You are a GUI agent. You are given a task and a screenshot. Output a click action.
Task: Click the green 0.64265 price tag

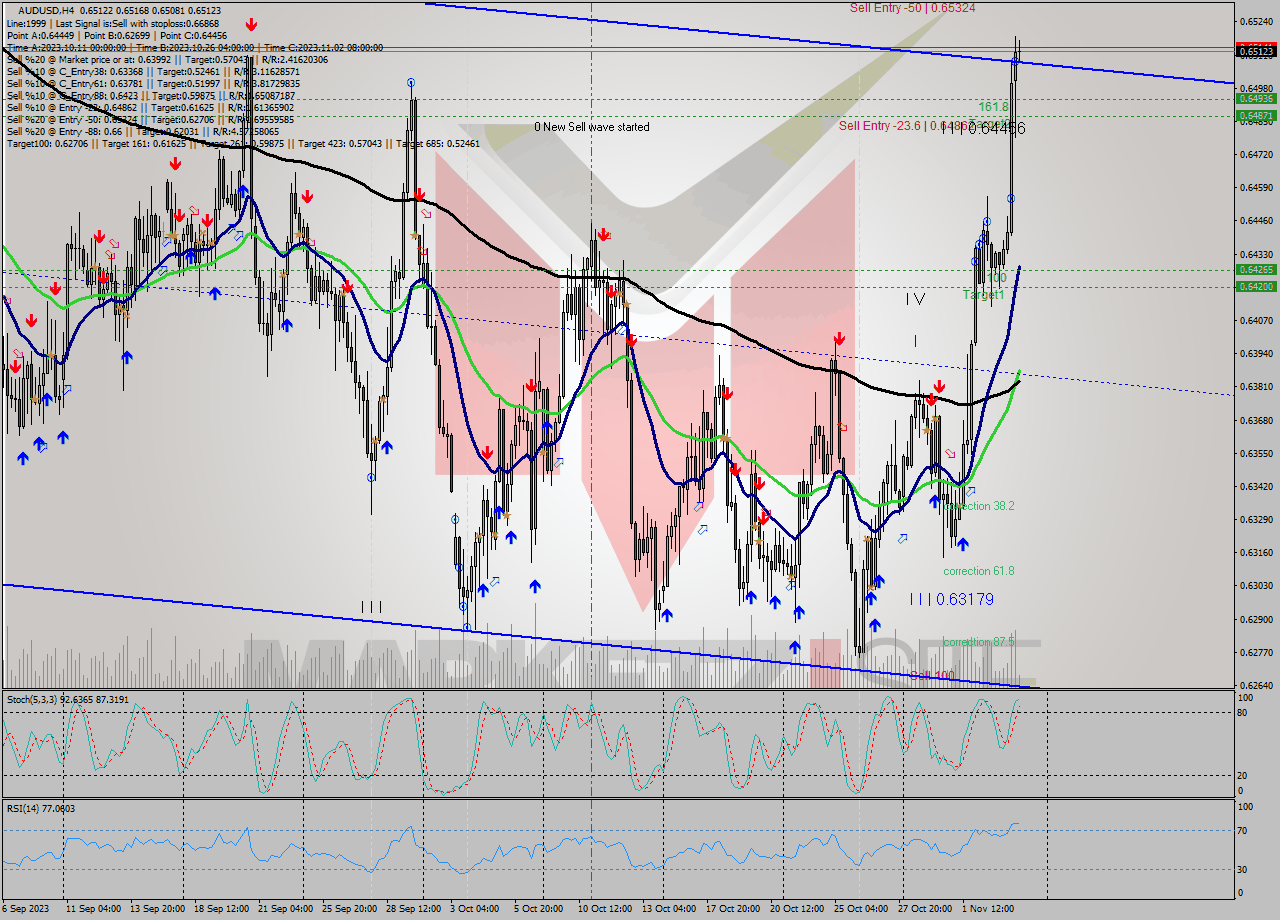(x=1256, y=269)
